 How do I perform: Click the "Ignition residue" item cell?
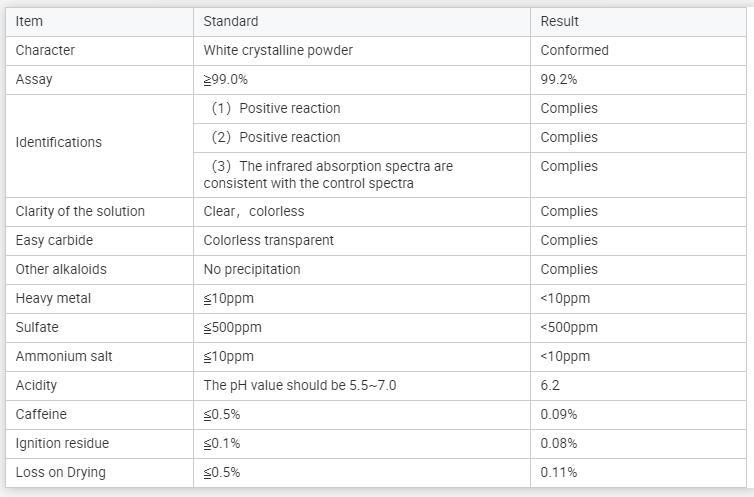[x=62, y=443]
